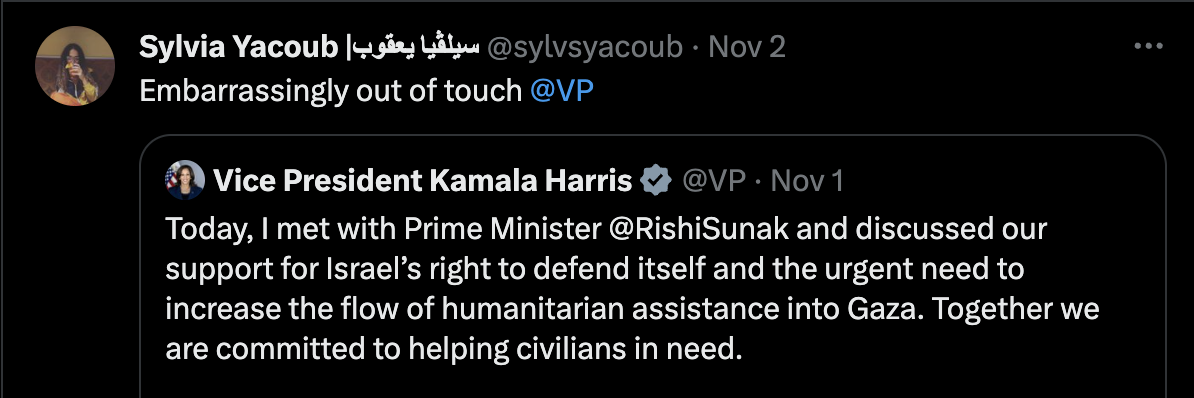Screen dimensions: 1194x398
Task: Click Sylvia Yacoub's profile avatar
Action: (x=75, y=65)
